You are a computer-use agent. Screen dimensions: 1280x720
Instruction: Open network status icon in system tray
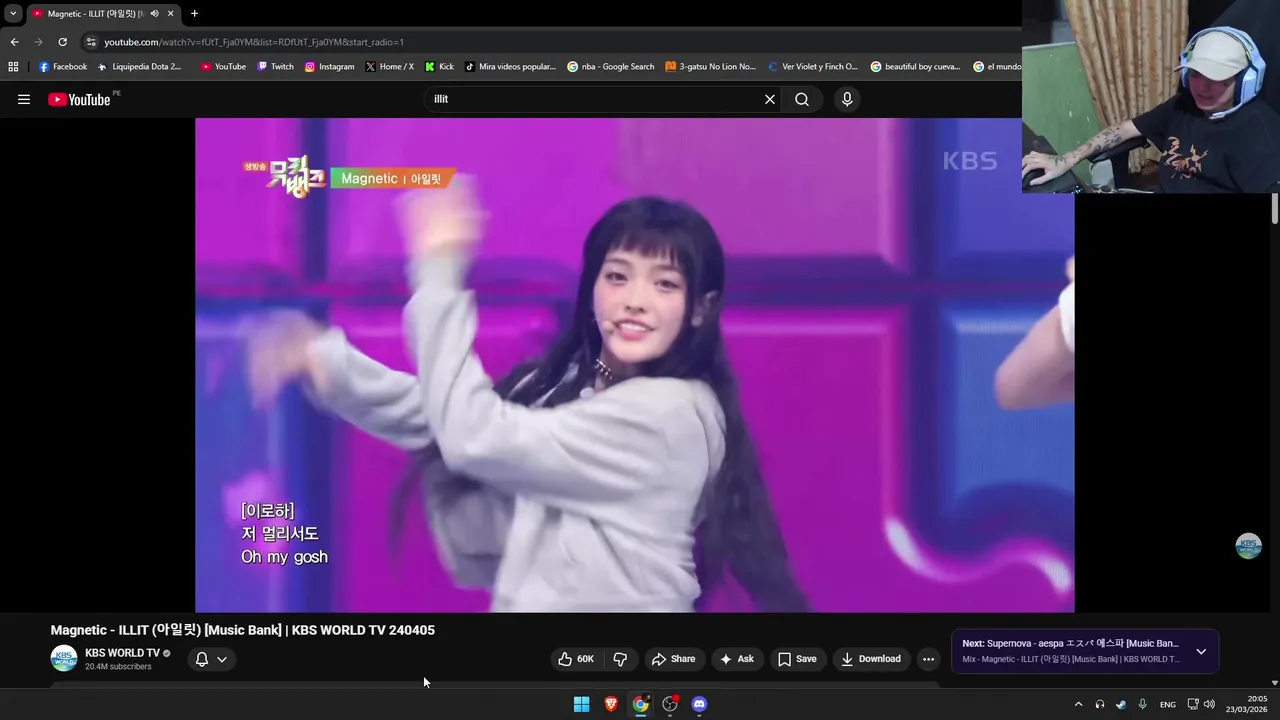pos(1193,704)
